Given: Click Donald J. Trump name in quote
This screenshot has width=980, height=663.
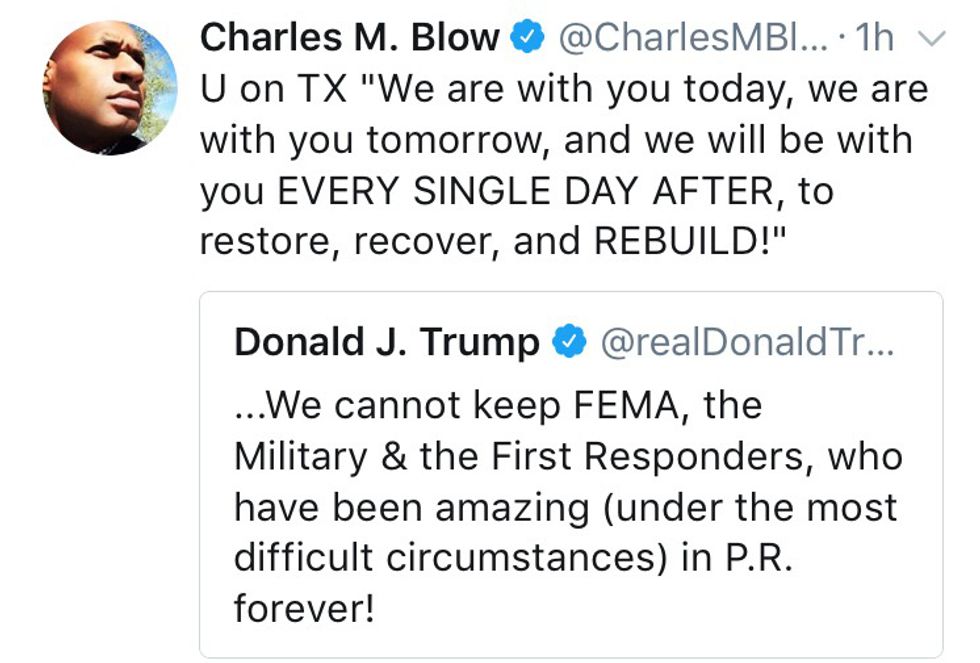Looking at the screenshot, I should point(386,342).
